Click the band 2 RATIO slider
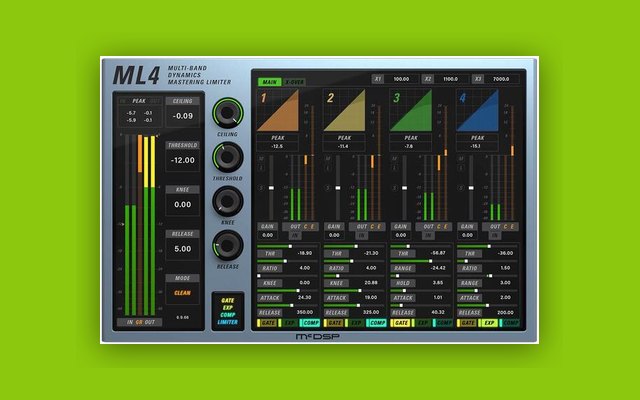This screenshot has height=400, width=640. pos(354,261)
